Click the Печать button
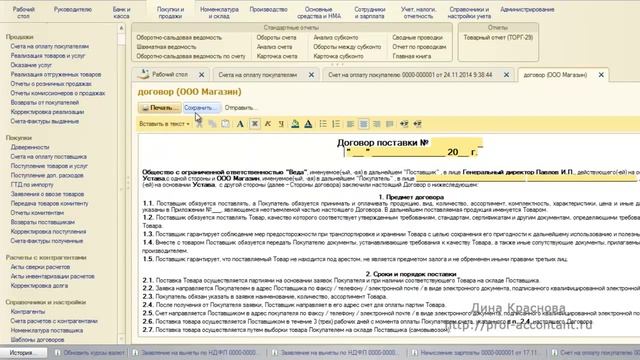 click(160, 108)
